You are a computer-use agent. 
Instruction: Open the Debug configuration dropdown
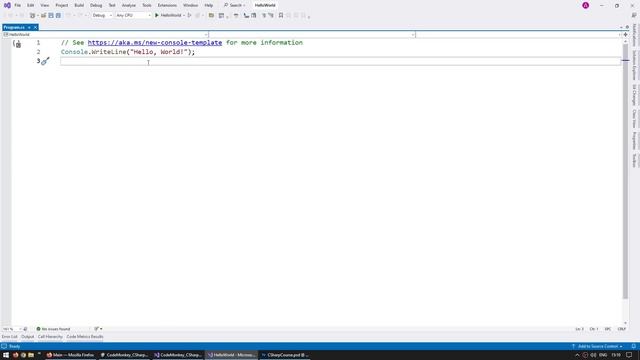pyautogui.click(x=102, y=16)
